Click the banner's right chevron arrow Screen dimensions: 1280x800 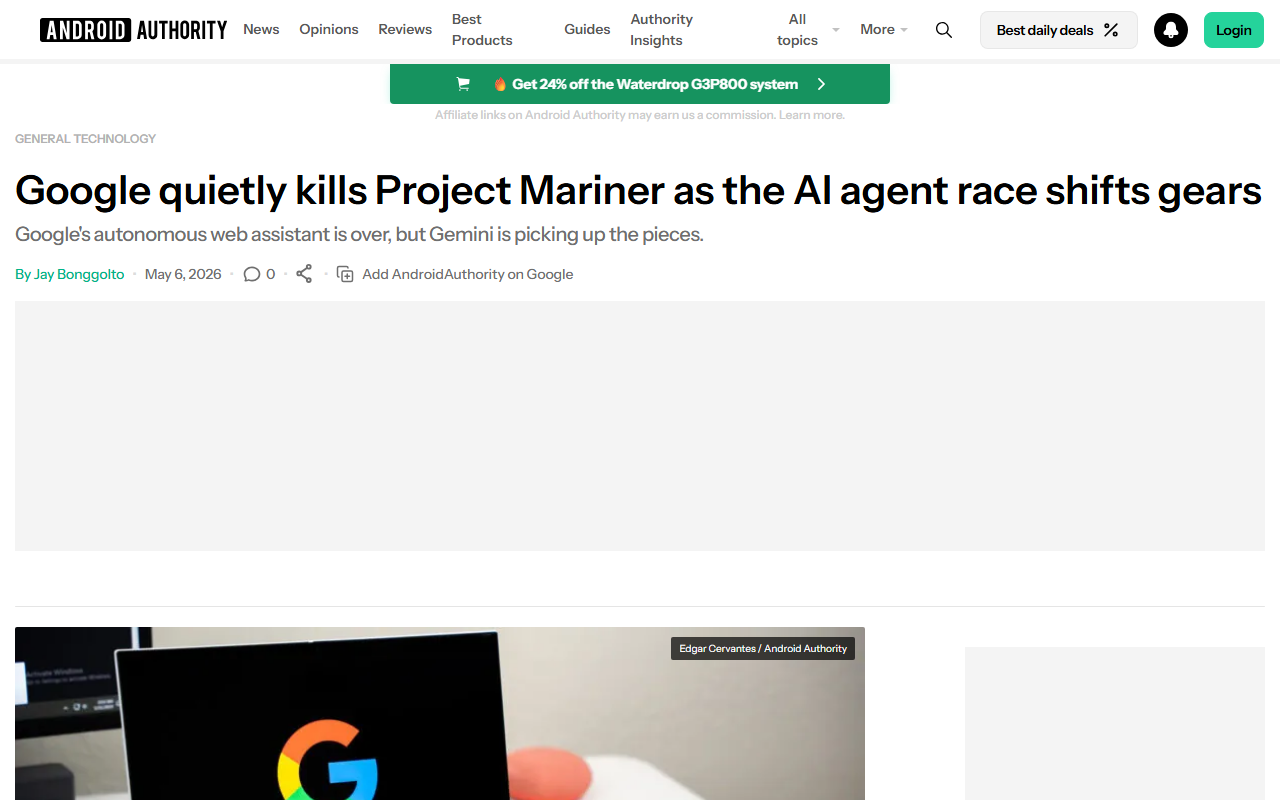click(x=821, y=84)
